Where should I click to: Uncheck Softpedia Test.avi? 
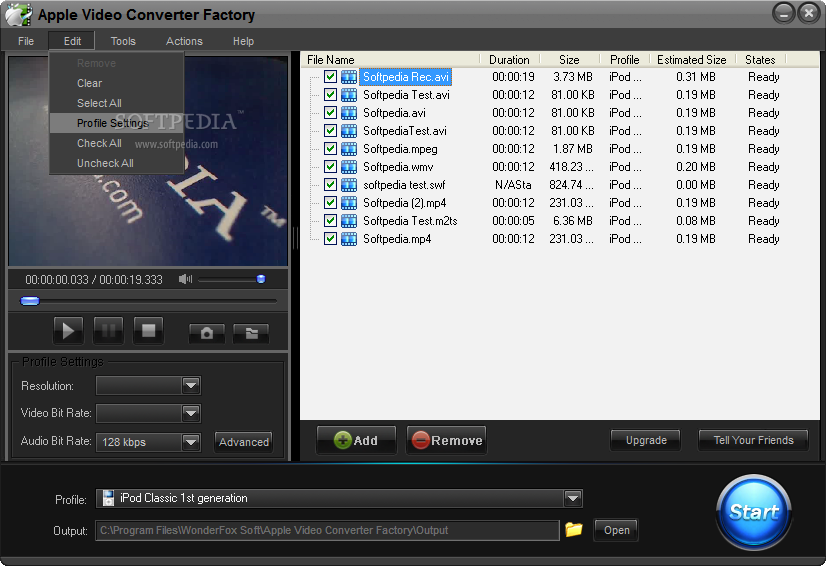(x=330, y=95)
